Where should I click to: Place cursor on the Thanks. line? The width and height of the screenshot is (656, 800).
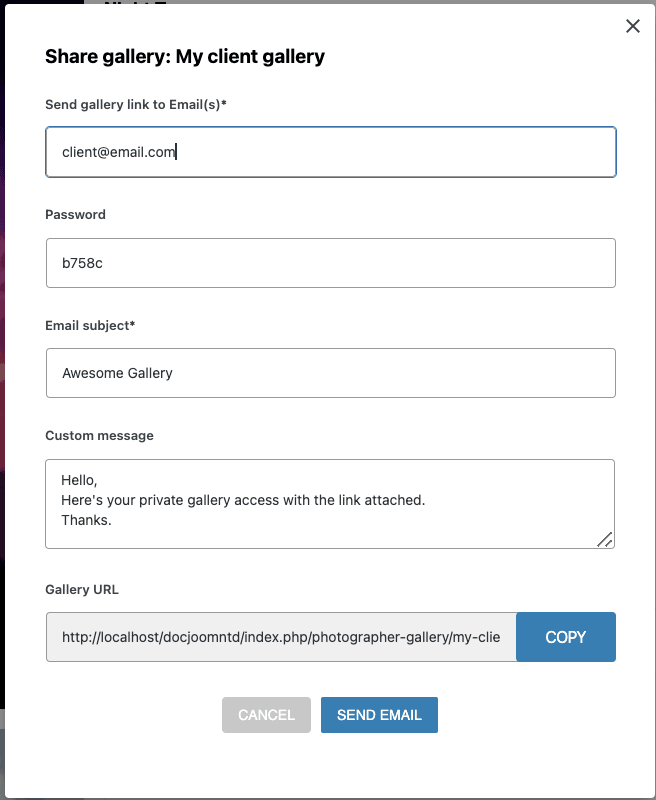(86, 520)
